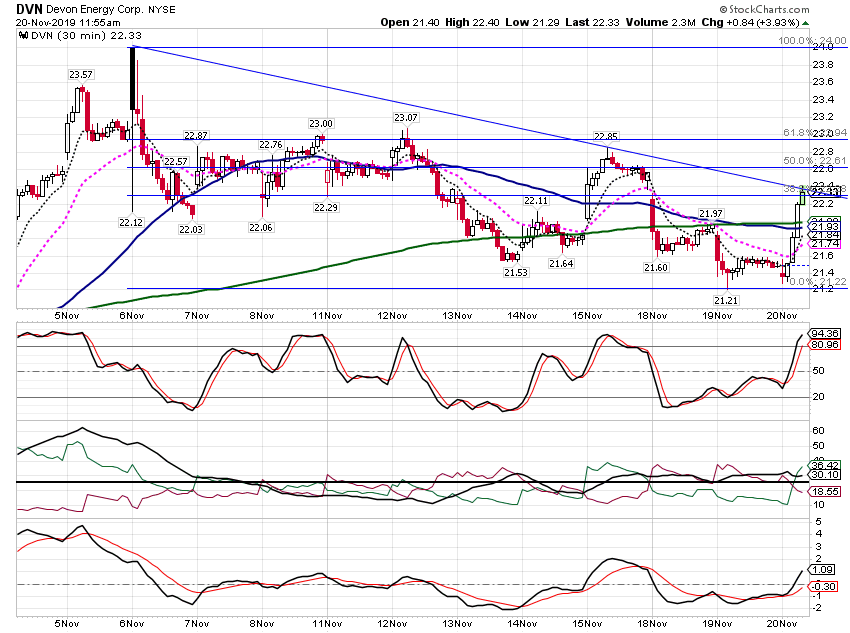Select the 21.60 low label
The width and height of the screenshot is (850, 633).
(x=656, y=267)
